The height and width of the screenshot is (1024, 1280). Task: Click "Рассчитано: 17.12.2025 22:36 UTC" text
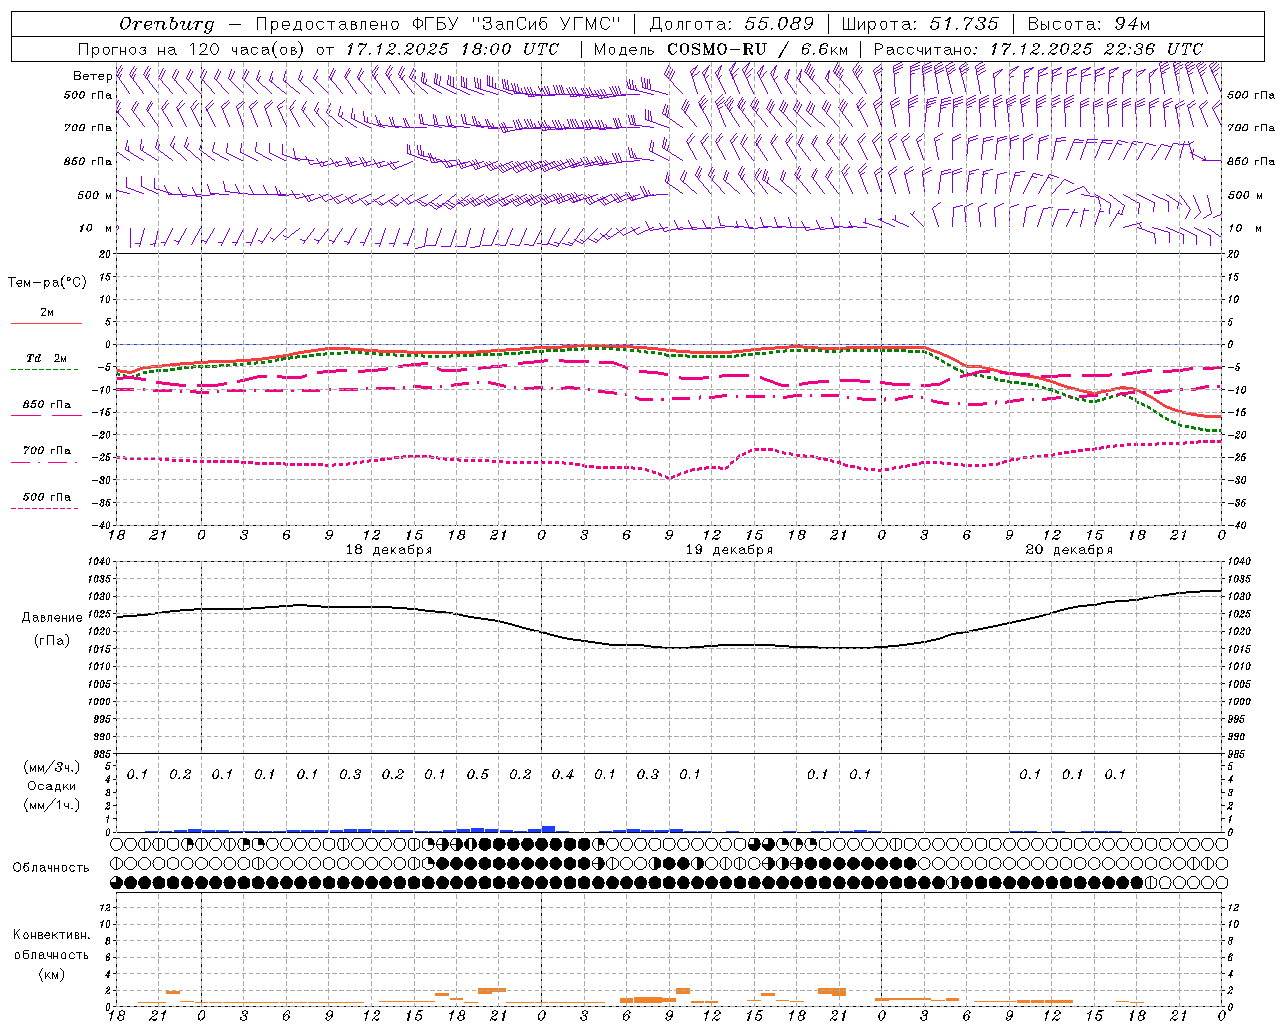[x=1038, y=49]
